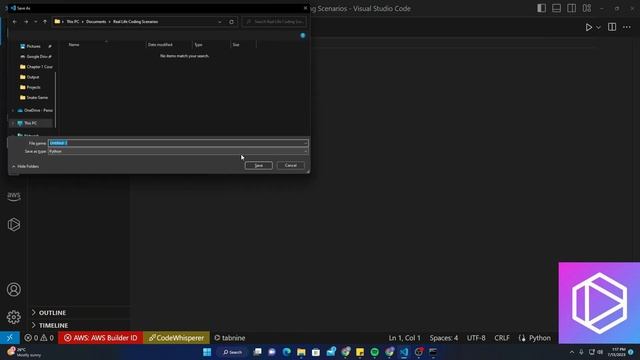Go back in the Save As dialog
The image size is (640, 360).
point(15,22)
